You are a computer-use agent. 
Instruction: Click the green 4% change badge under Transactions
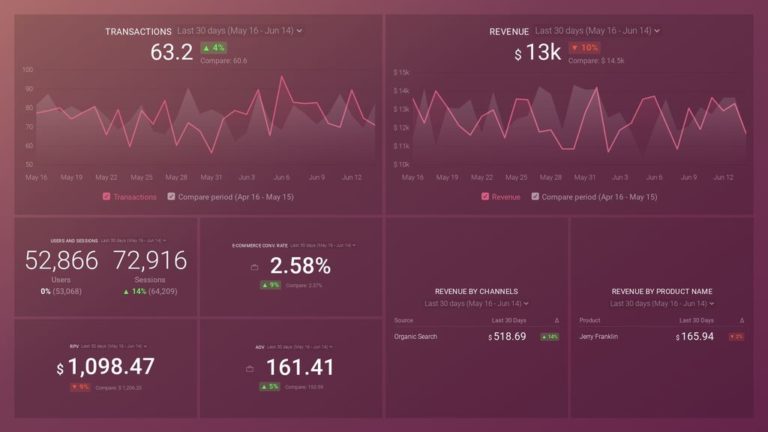pos(214,47)
